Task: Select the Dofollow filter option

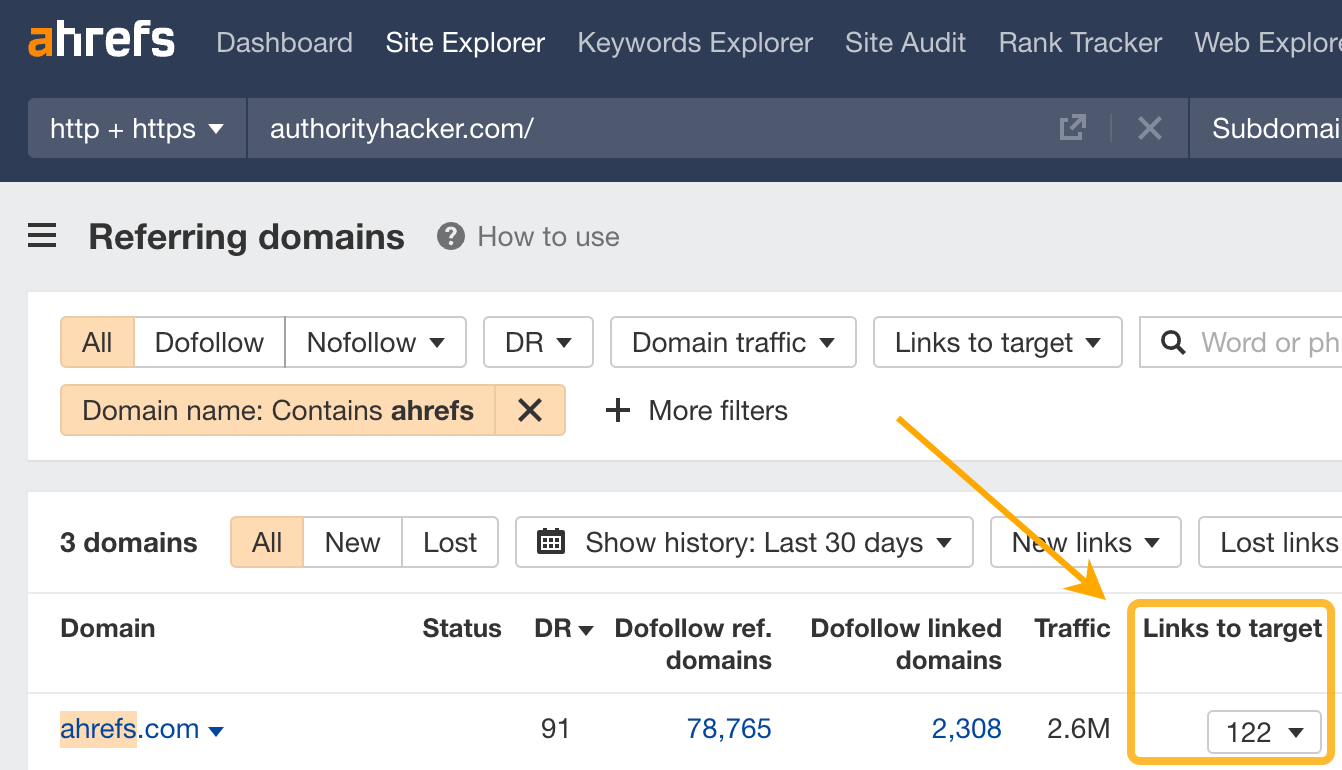Action: [x=209, y=342]
